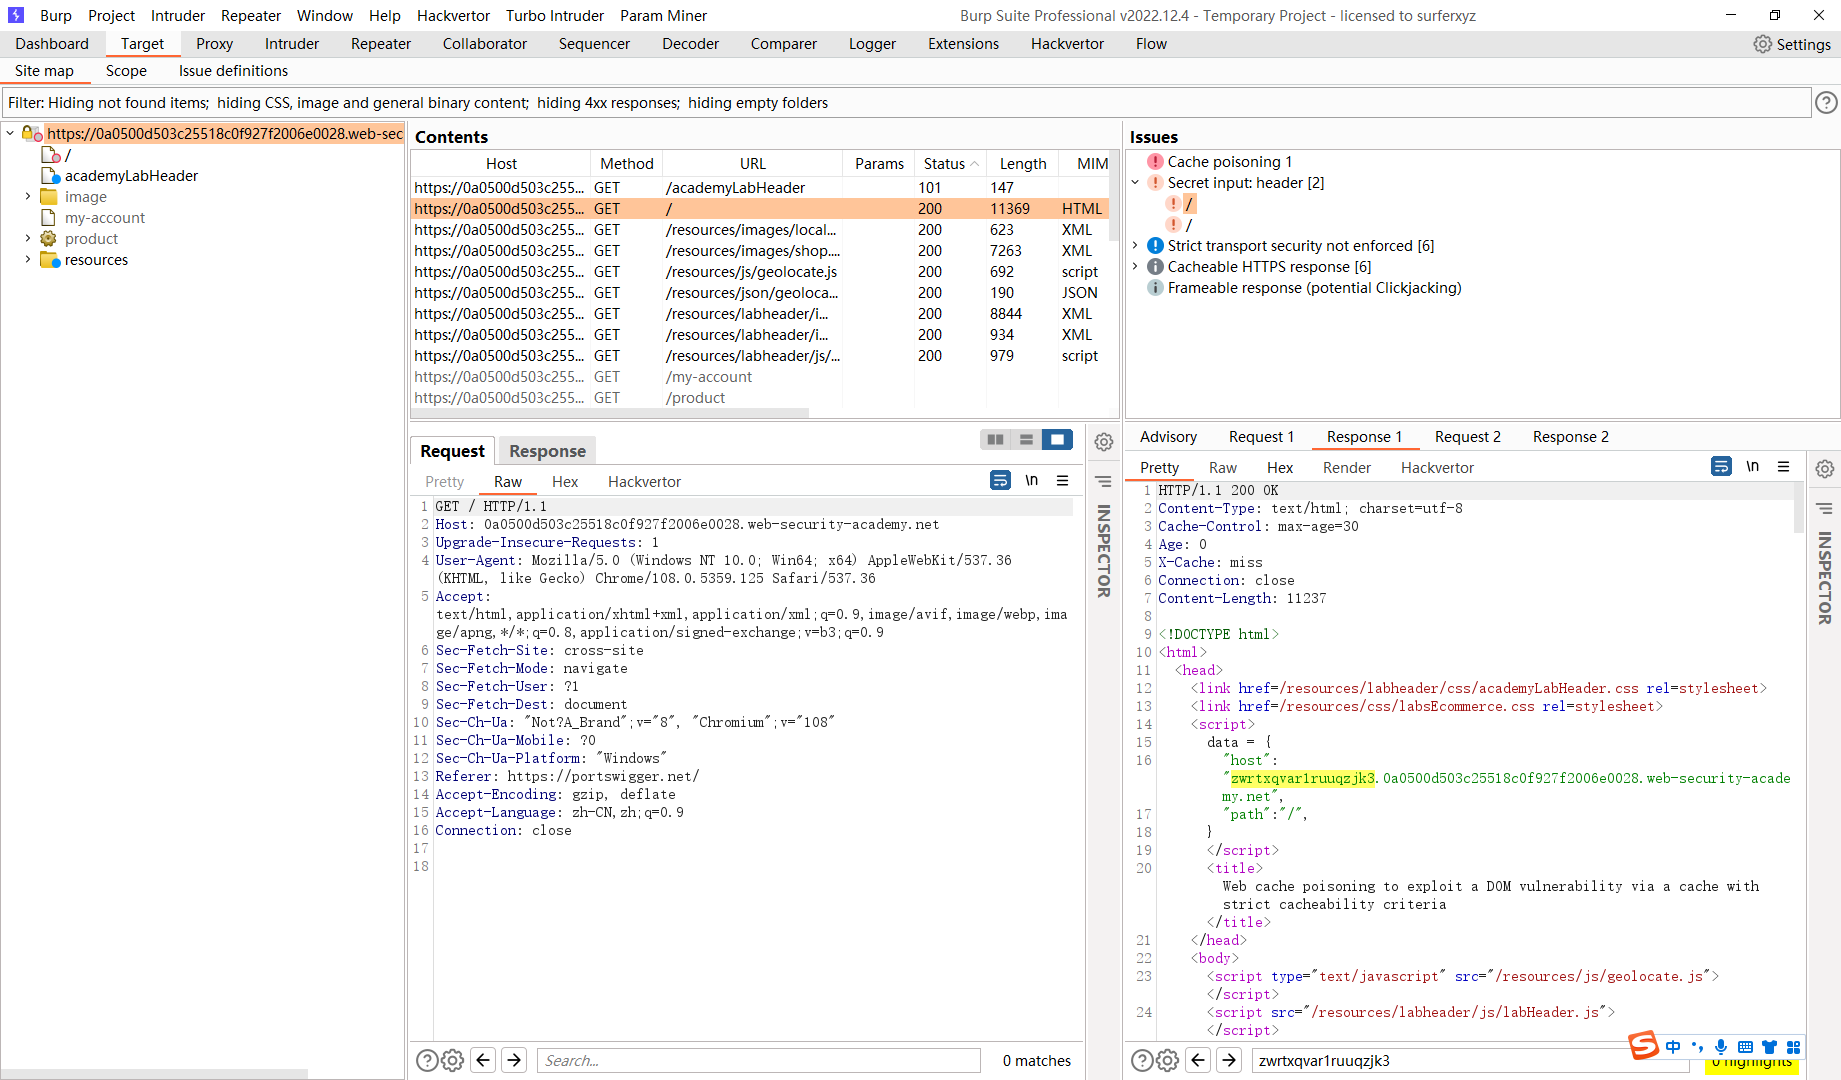Go to previous match in Request search bar
Image resolution: width=1841 pixels, height=1080 pixels.
point(484,1060)
